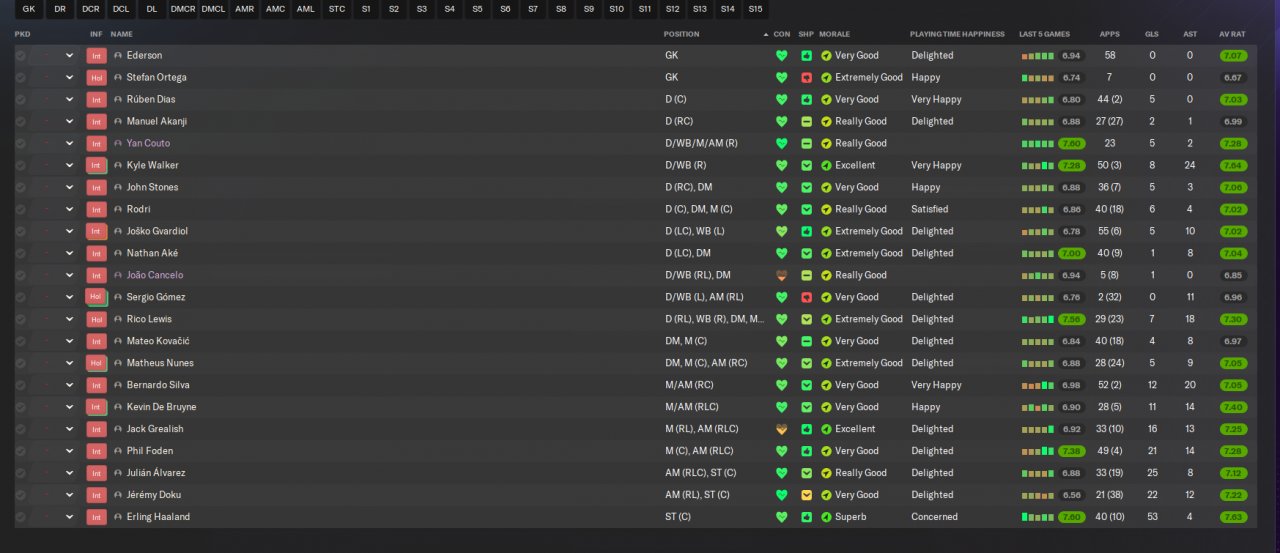Screen dimensions: 1280x553
Task: Click Rodri's morale arrow icon
Action: 826,210
